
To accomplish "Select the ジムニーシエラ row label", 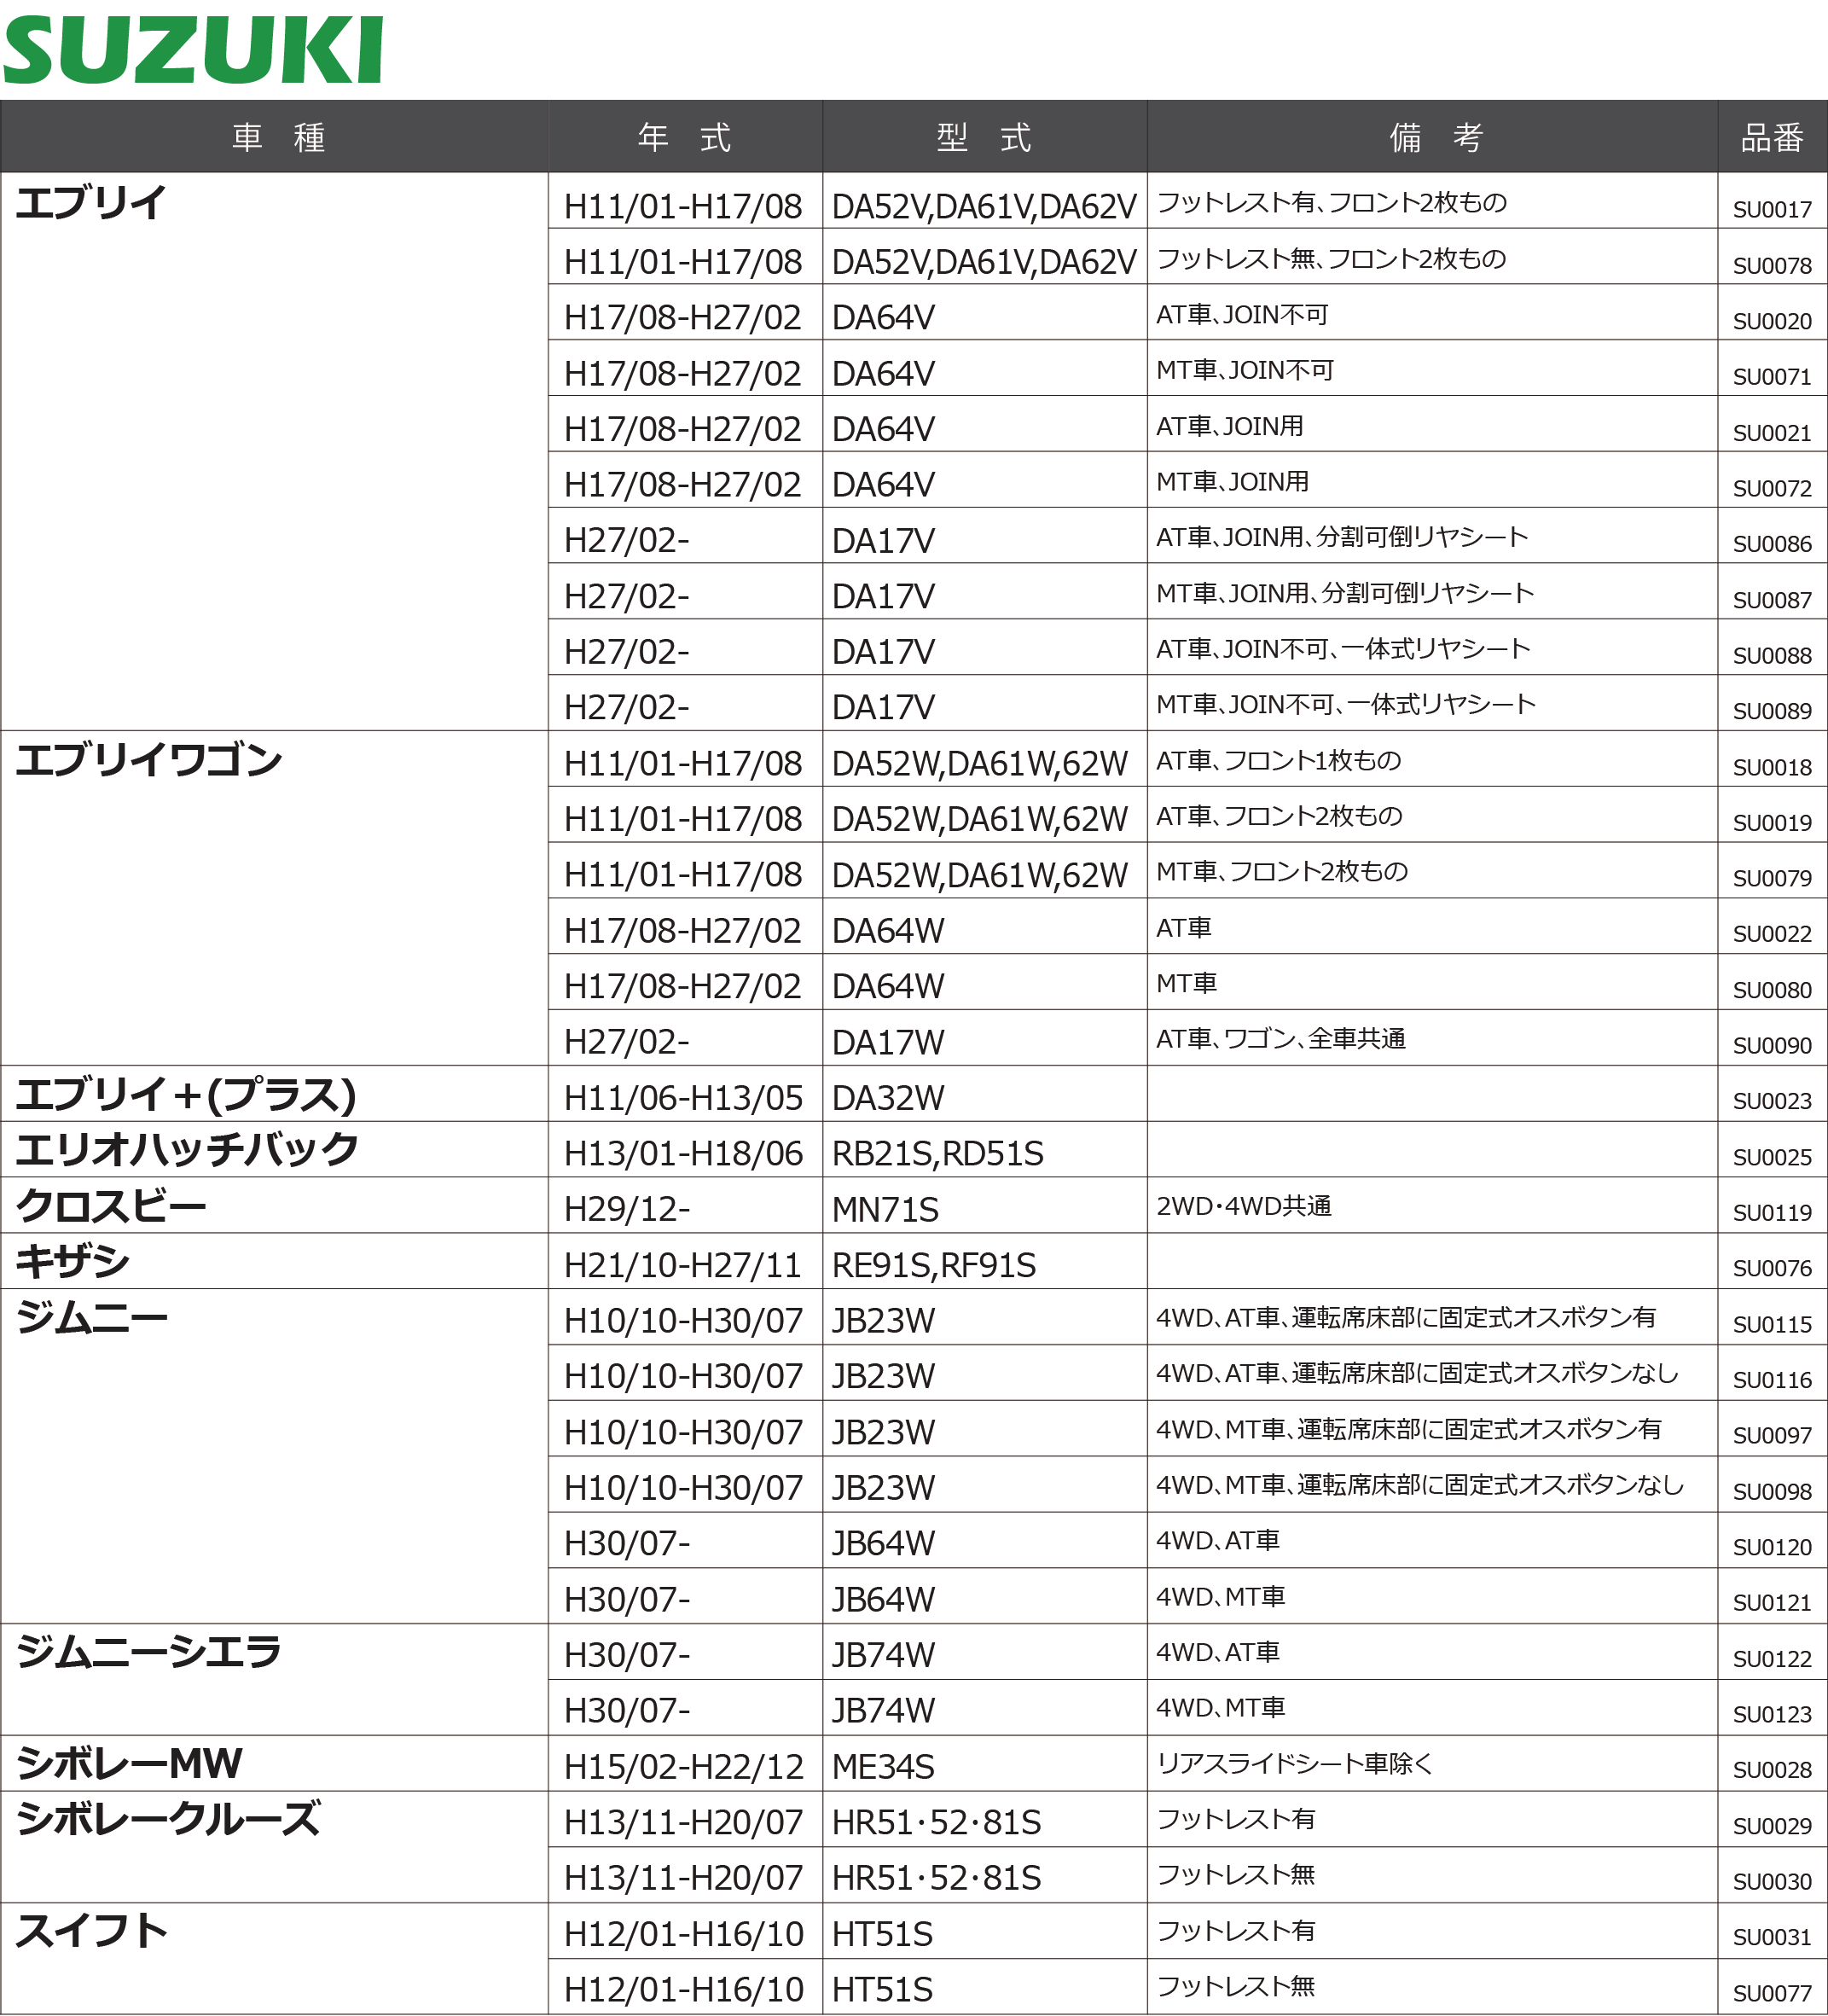I will coord(148,1651).
